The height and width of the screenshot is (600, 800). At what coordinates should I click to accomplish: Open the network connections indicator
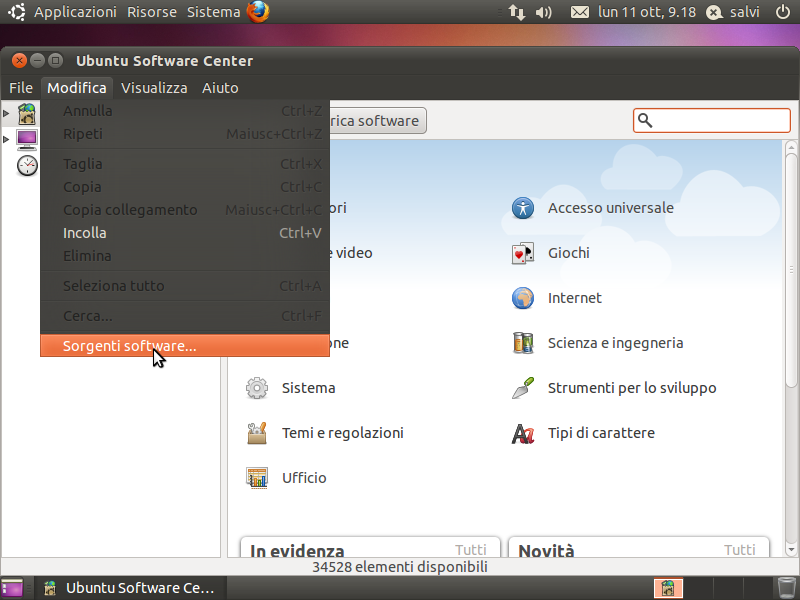tap(517, 12)
